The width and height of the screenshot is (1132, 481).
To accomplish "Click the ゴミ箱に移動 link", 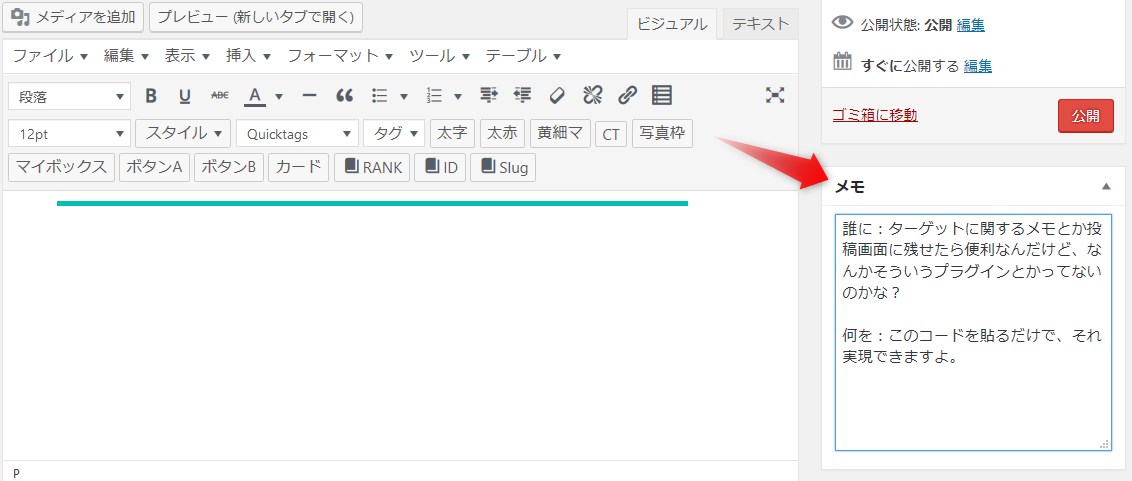I will 875,115.
